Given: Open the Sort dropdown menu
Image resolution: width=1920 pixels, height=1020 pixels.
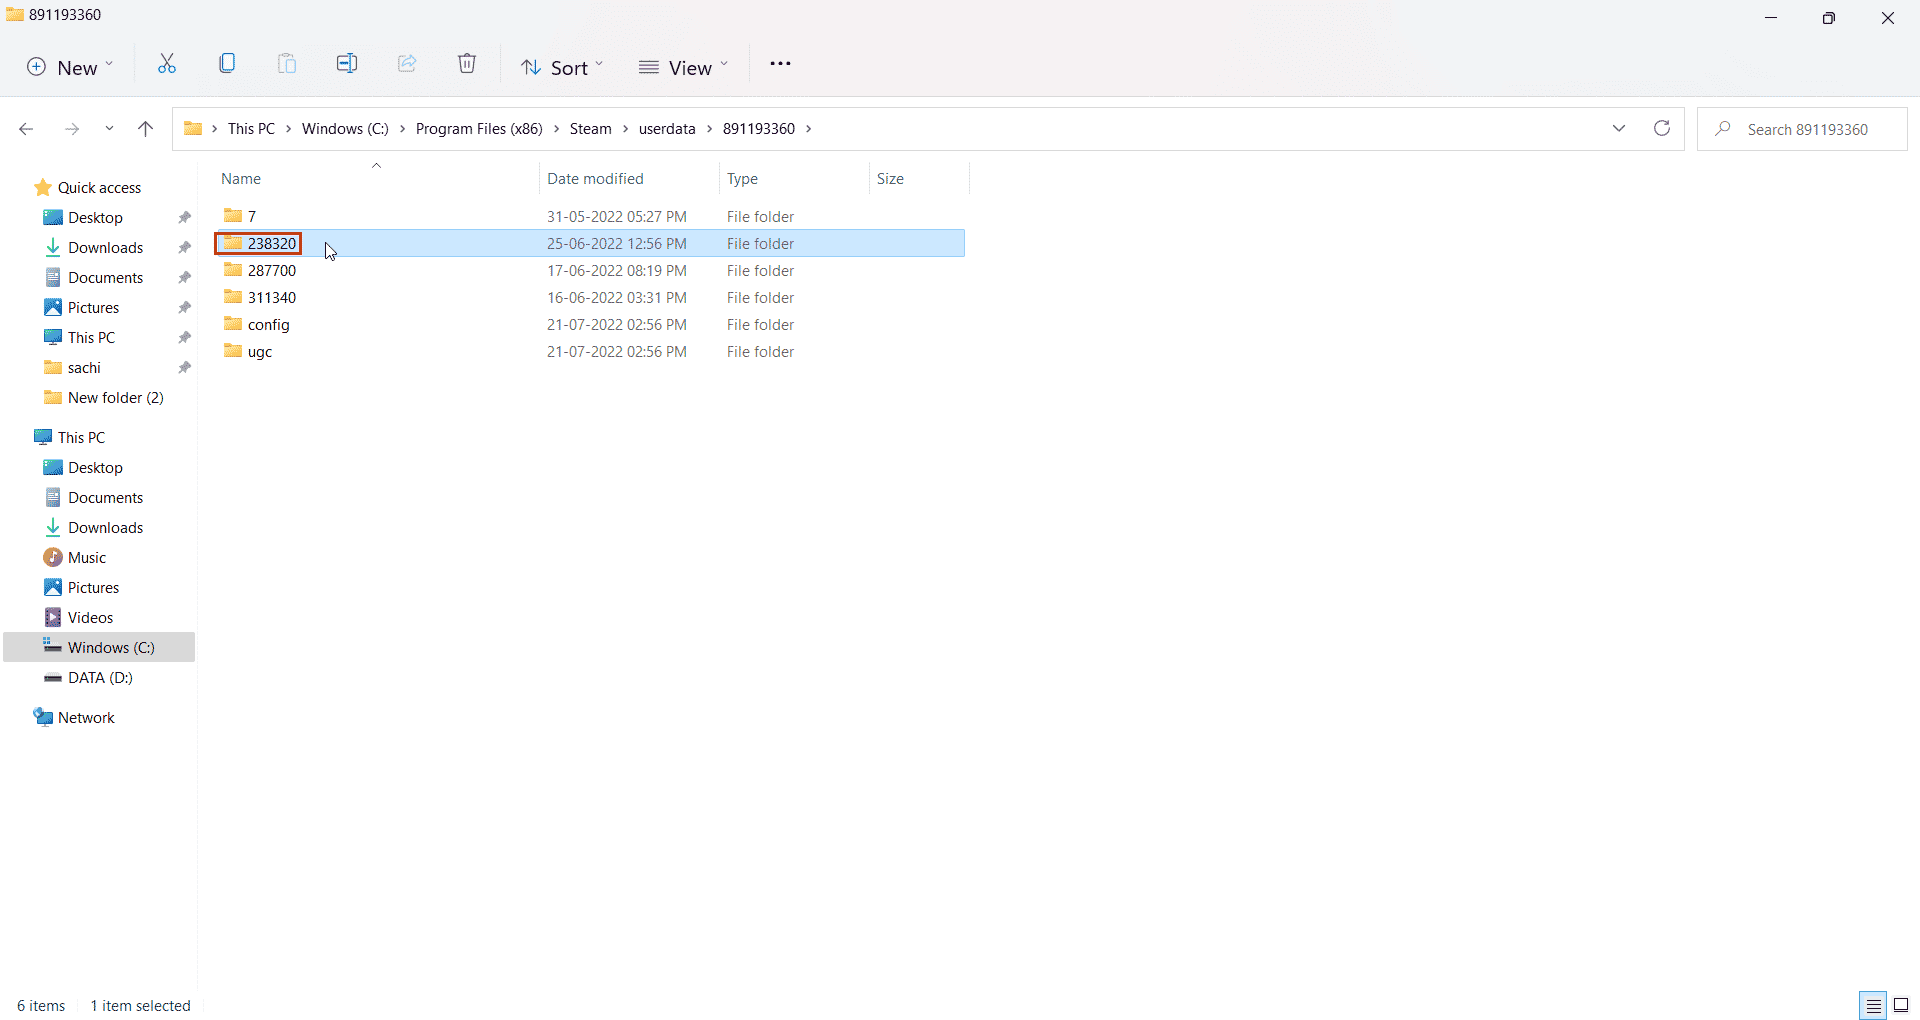Looking at the screenshot, I should (x=562, y=67).
